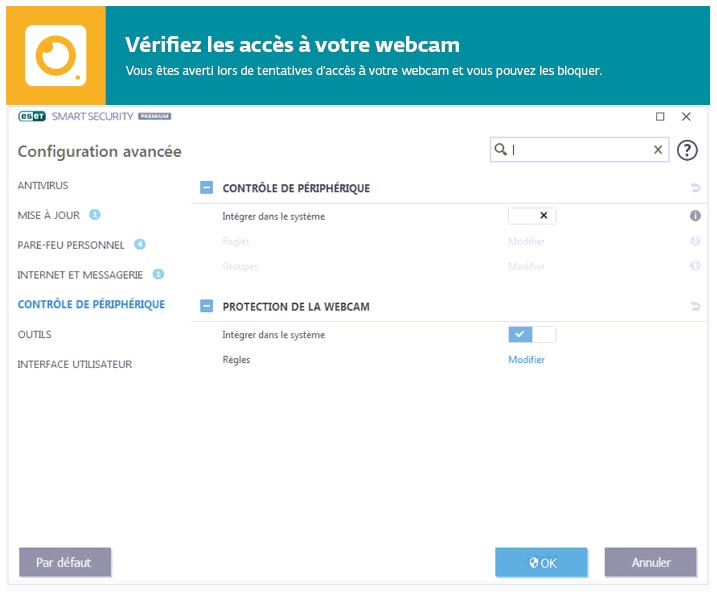Select Internet et messagerie category
Viewport: 717px width, 599px height.
click(x=80, y=275)
